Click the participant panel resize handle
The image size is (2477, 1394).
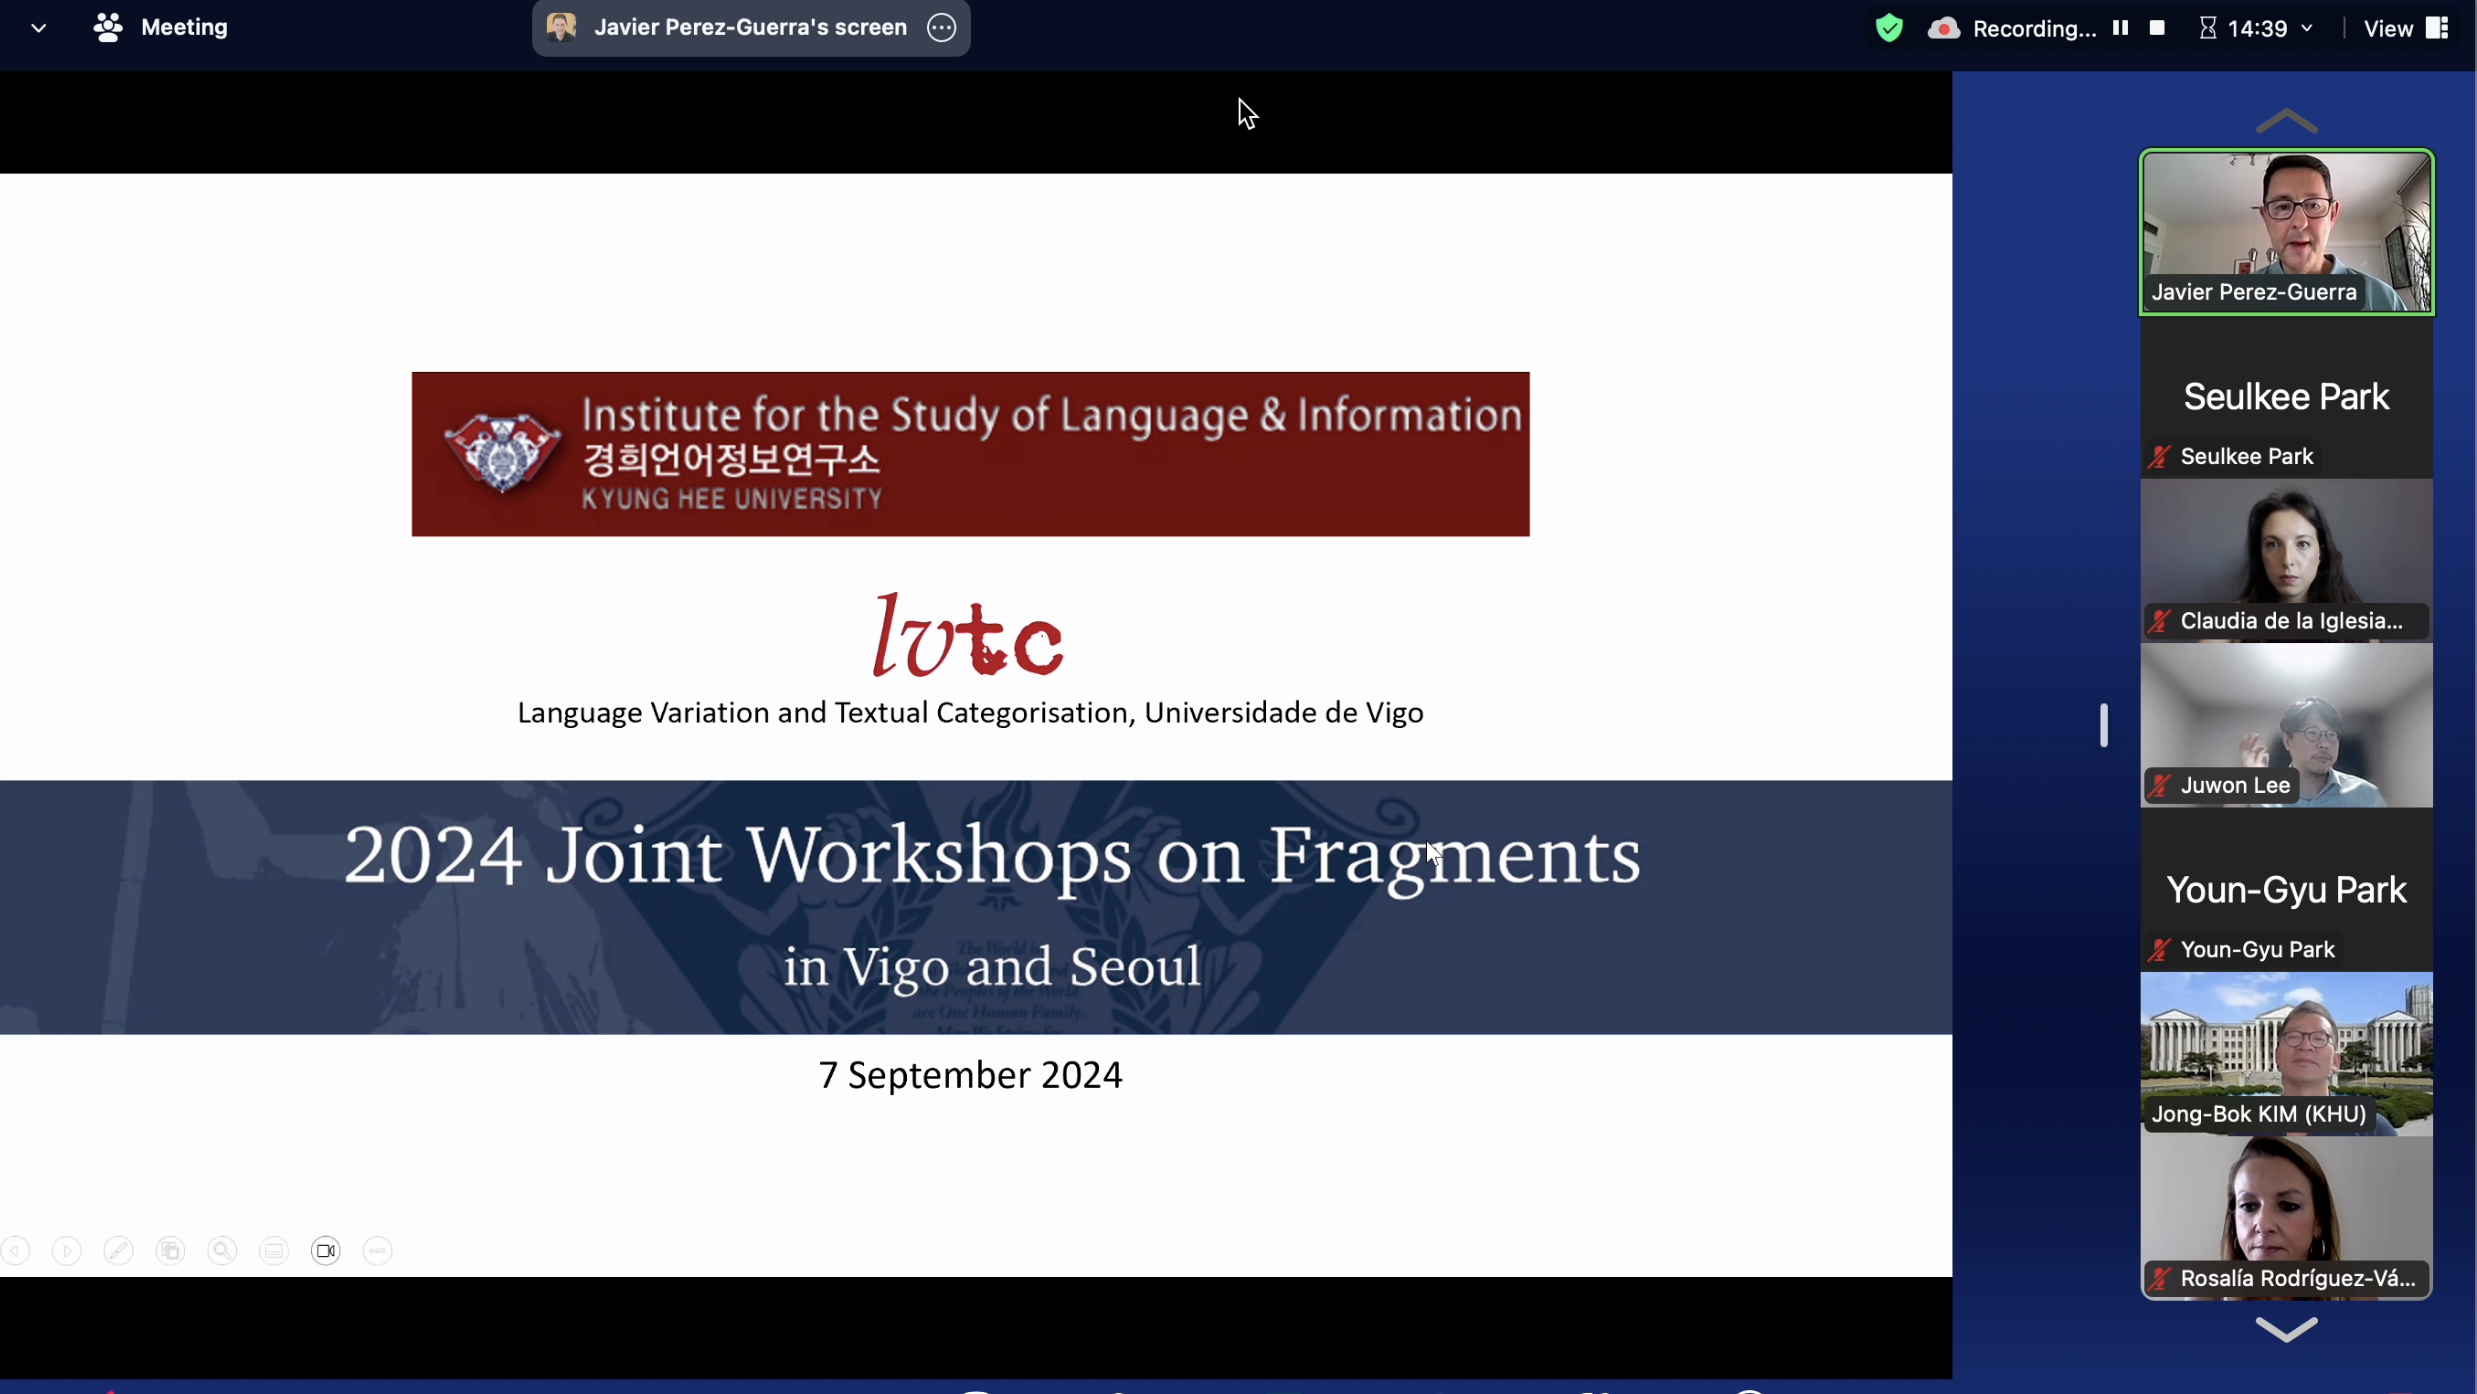point(2104,725)
